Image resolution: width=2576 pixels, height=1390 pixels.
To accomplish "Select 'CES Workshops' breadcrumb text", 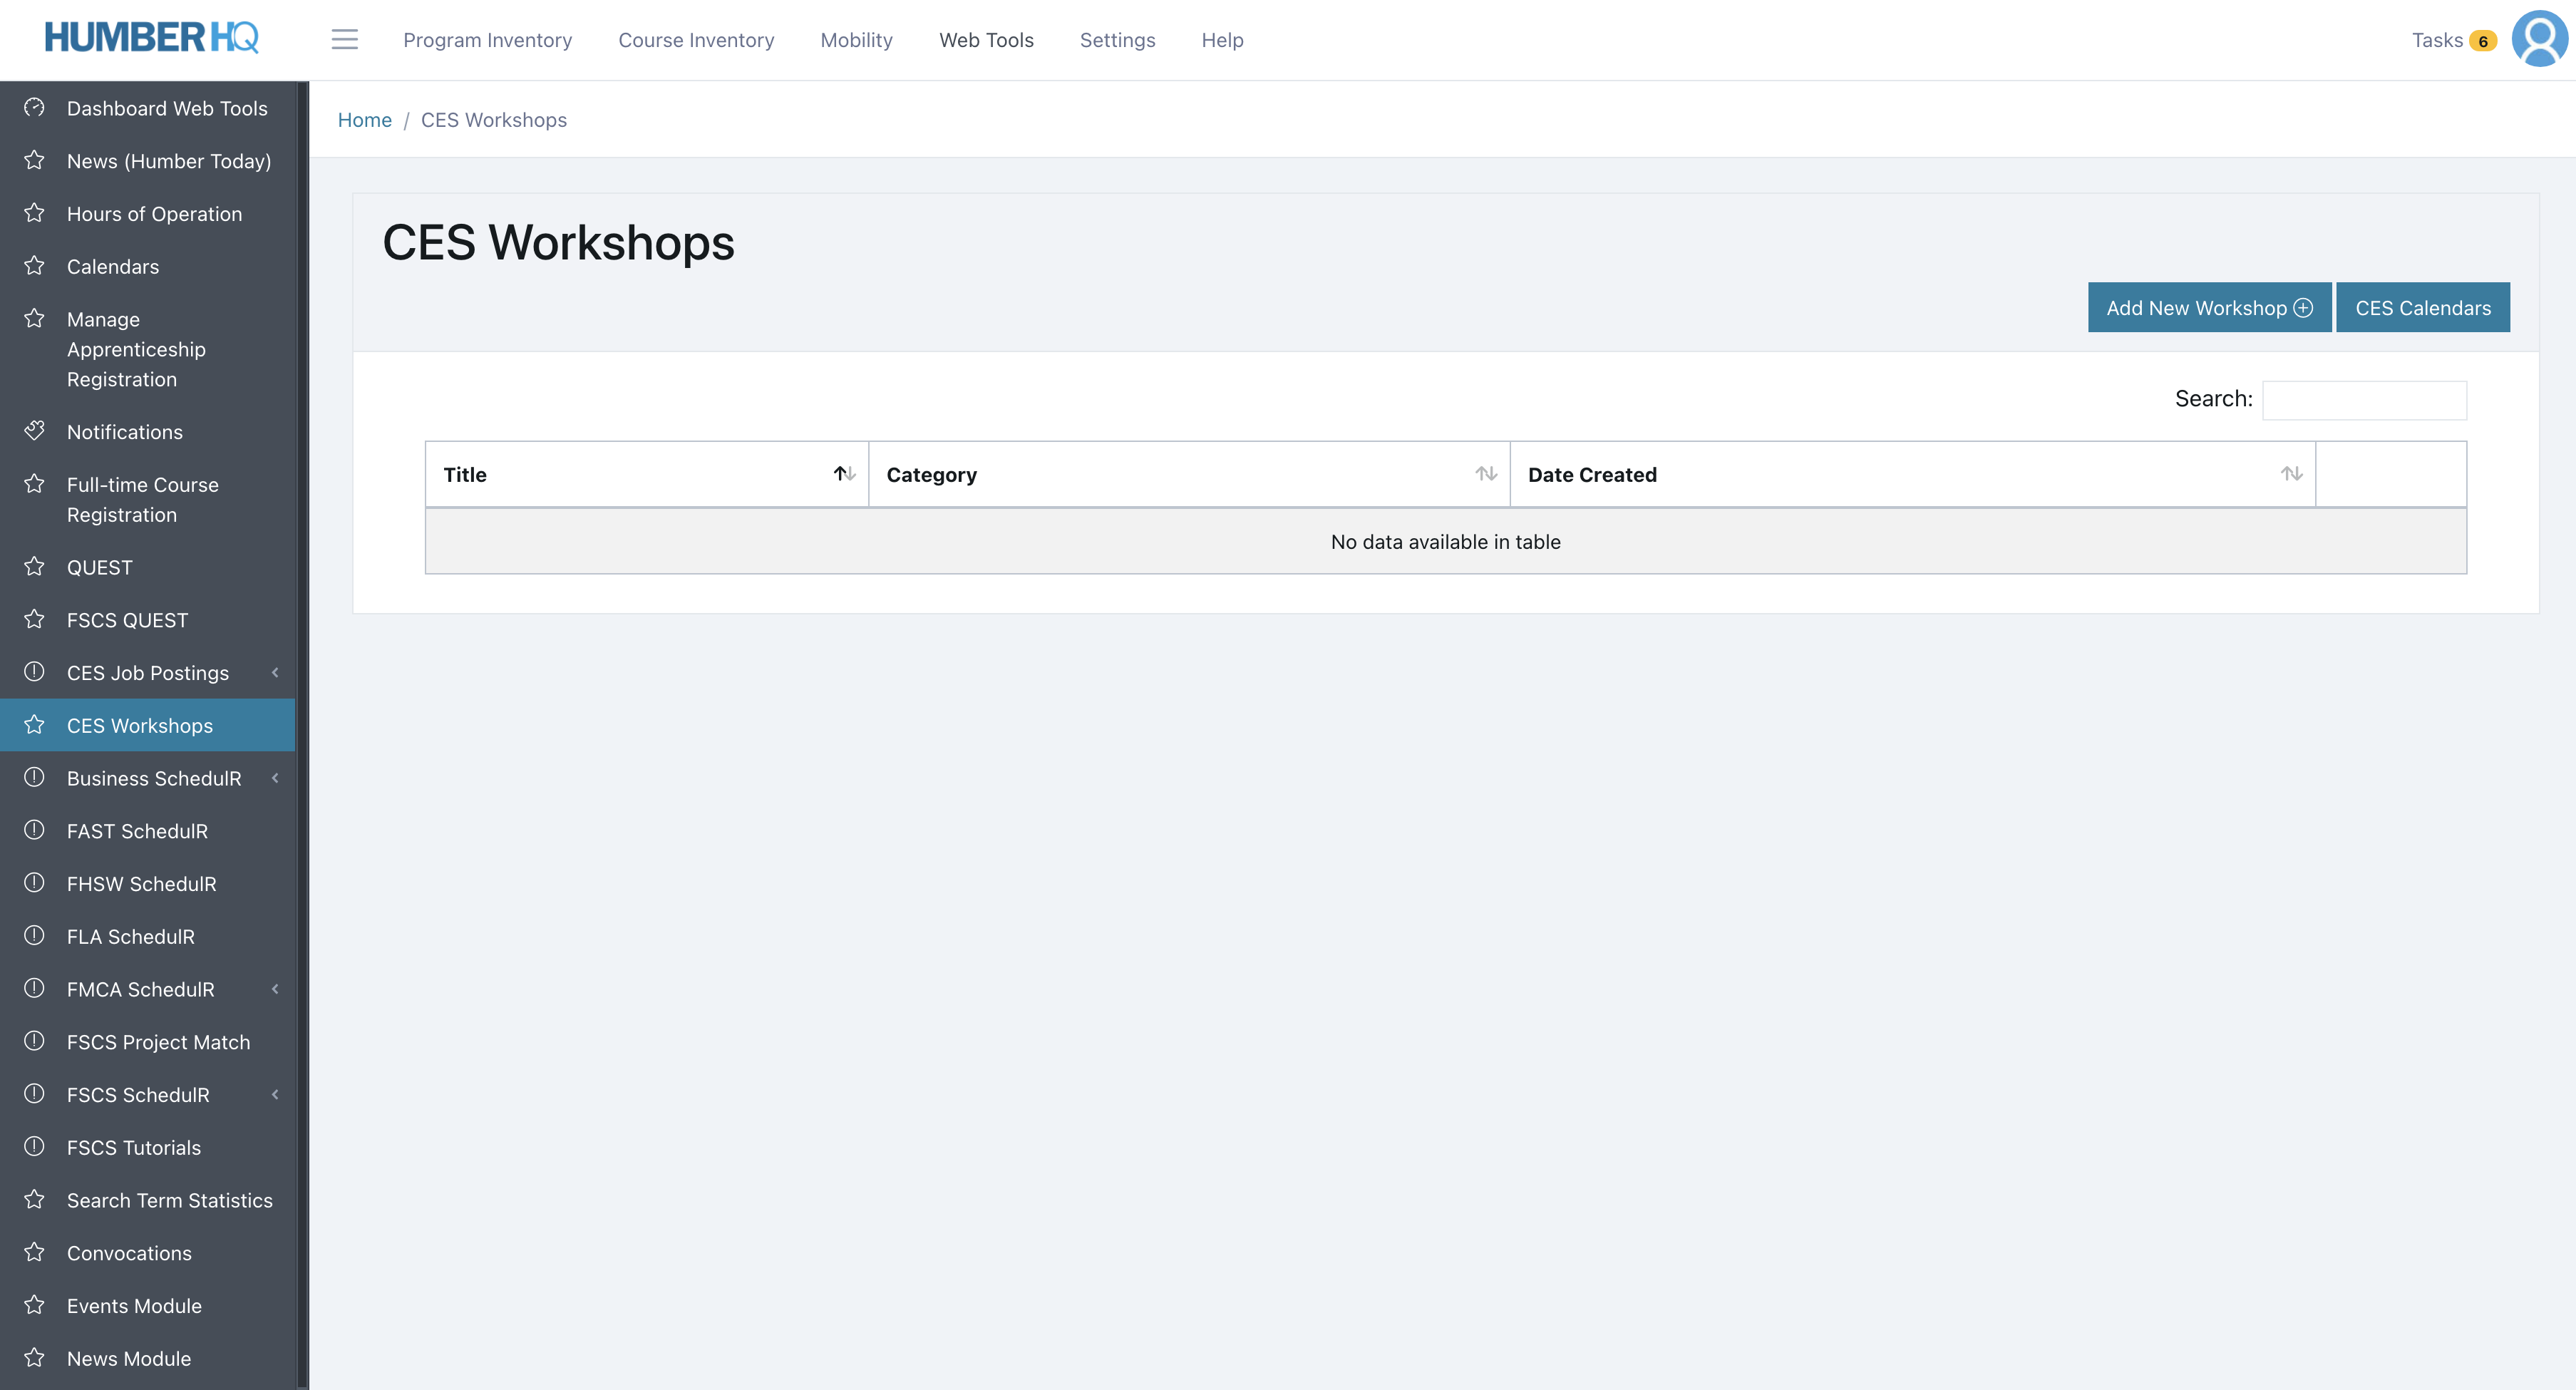I will [x=493, y=120].
